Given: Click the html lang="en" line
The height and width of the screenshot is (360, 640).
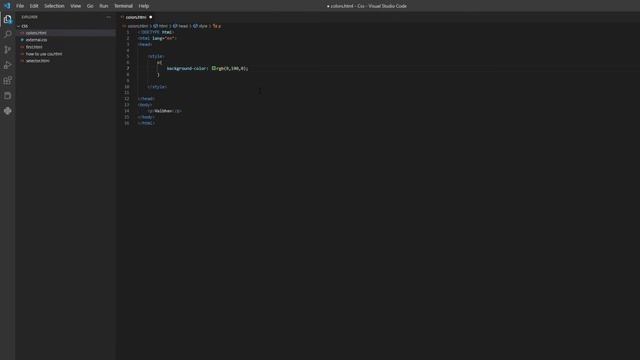Looking at the screenshot, I should (x=157, y=38).
